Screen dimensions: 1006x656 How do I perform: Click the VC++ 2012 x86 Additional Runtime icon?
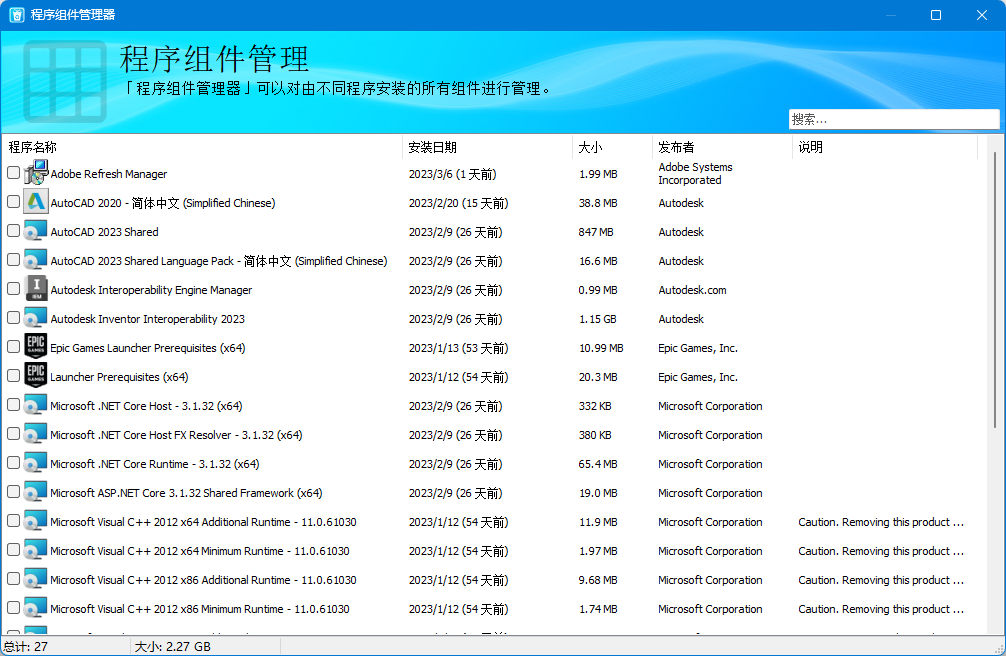click(x=36, y=578)
